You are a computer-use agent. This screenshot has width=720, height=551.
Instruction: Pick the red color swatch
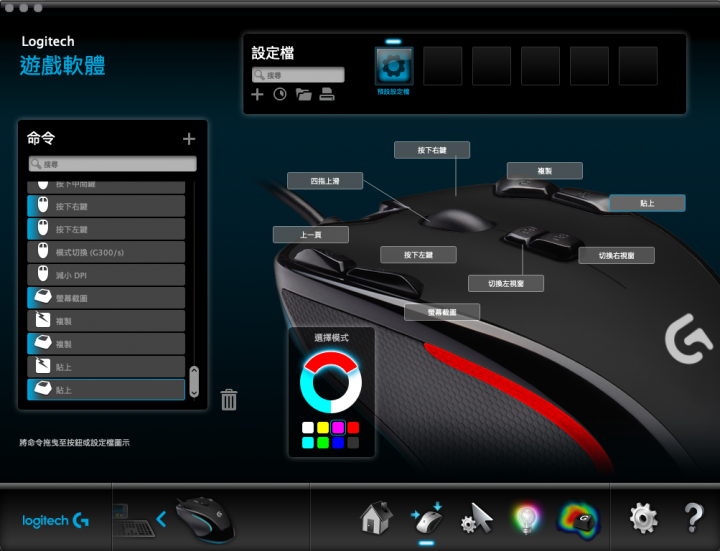tap(353, 428)
